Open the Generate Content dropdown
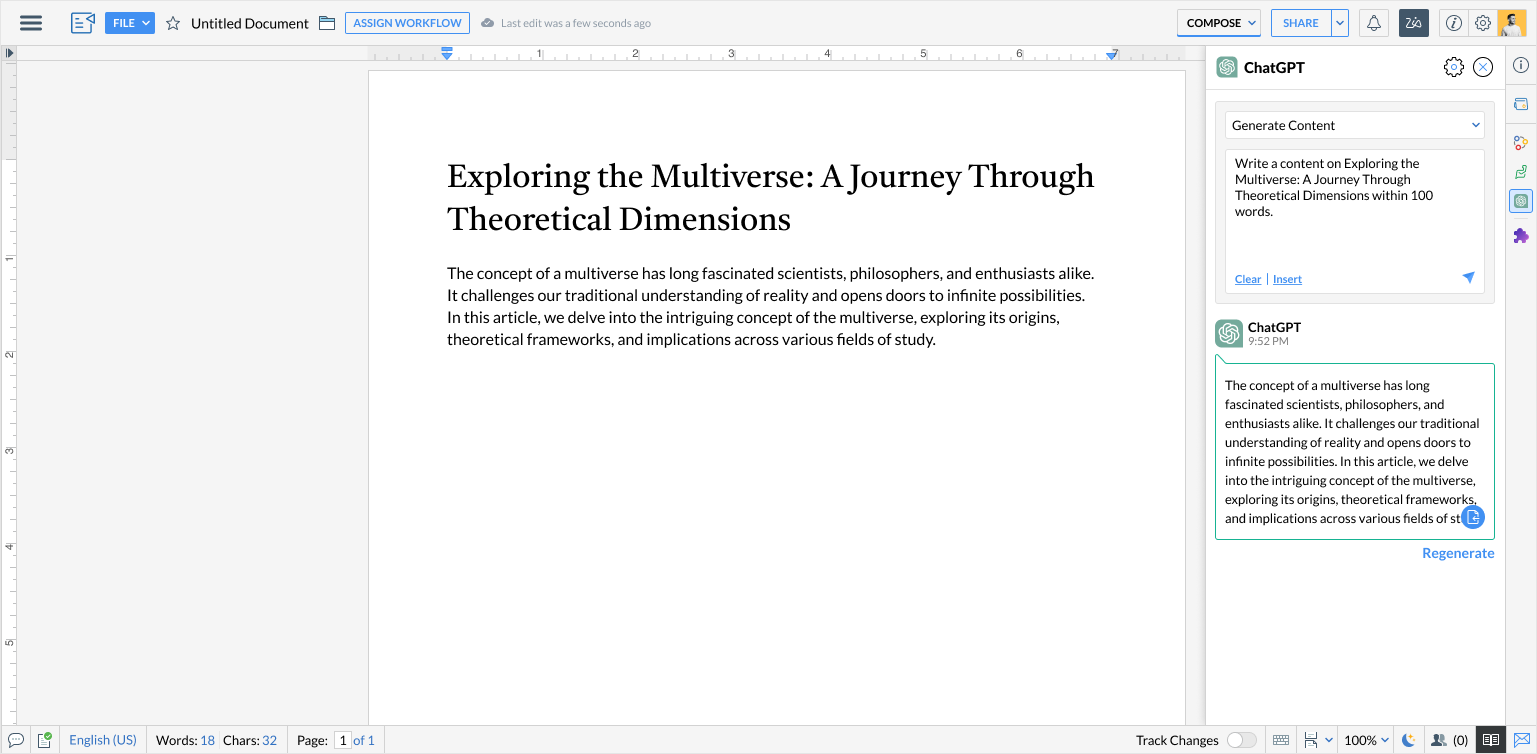1537x754 pixels. [x=1355, y=125]
